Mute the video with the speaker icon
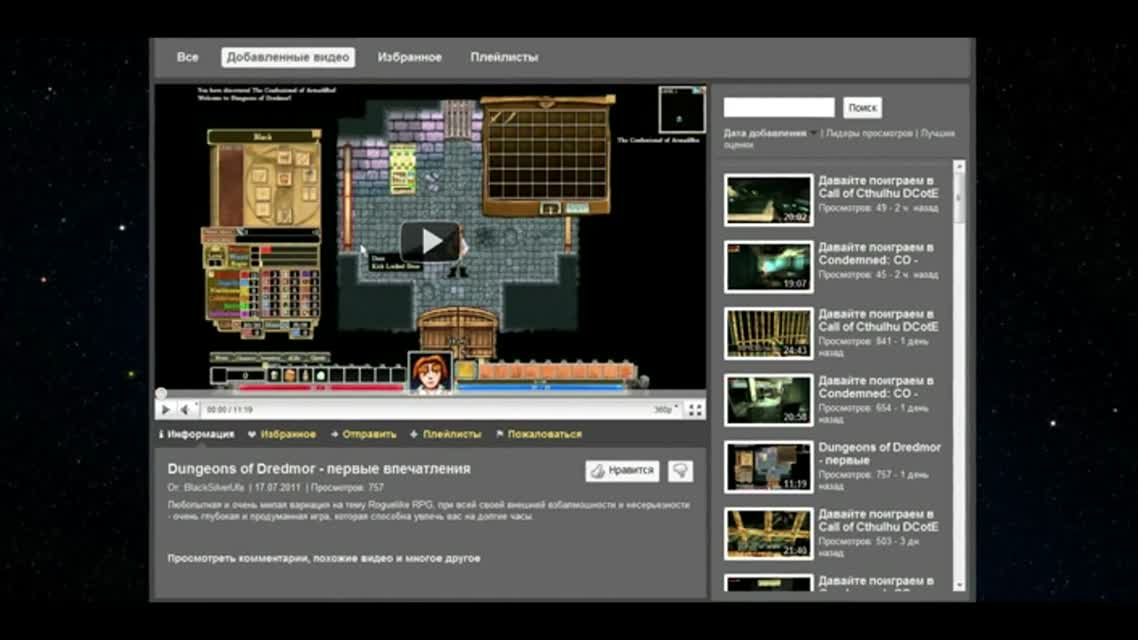Viewport: 1138px width, 640px height. point(186,410)
